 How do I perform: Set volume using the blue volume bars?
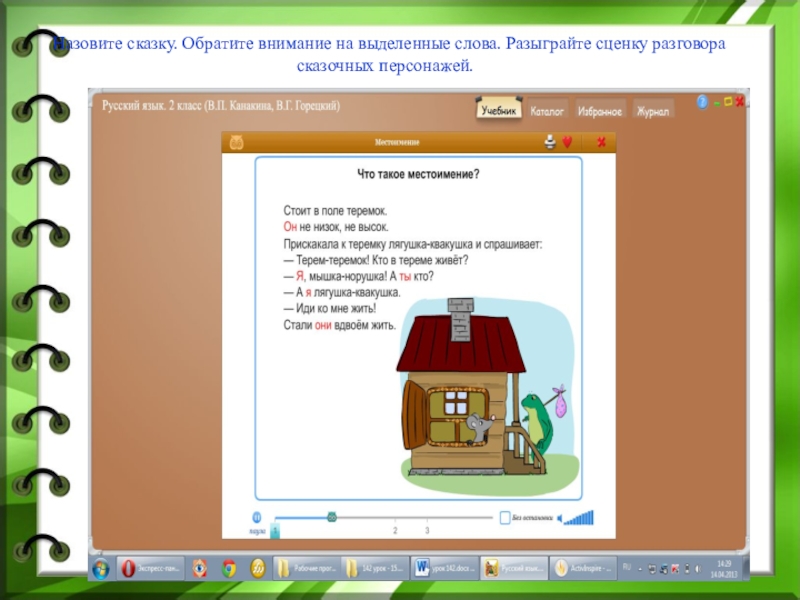(579, 518)
